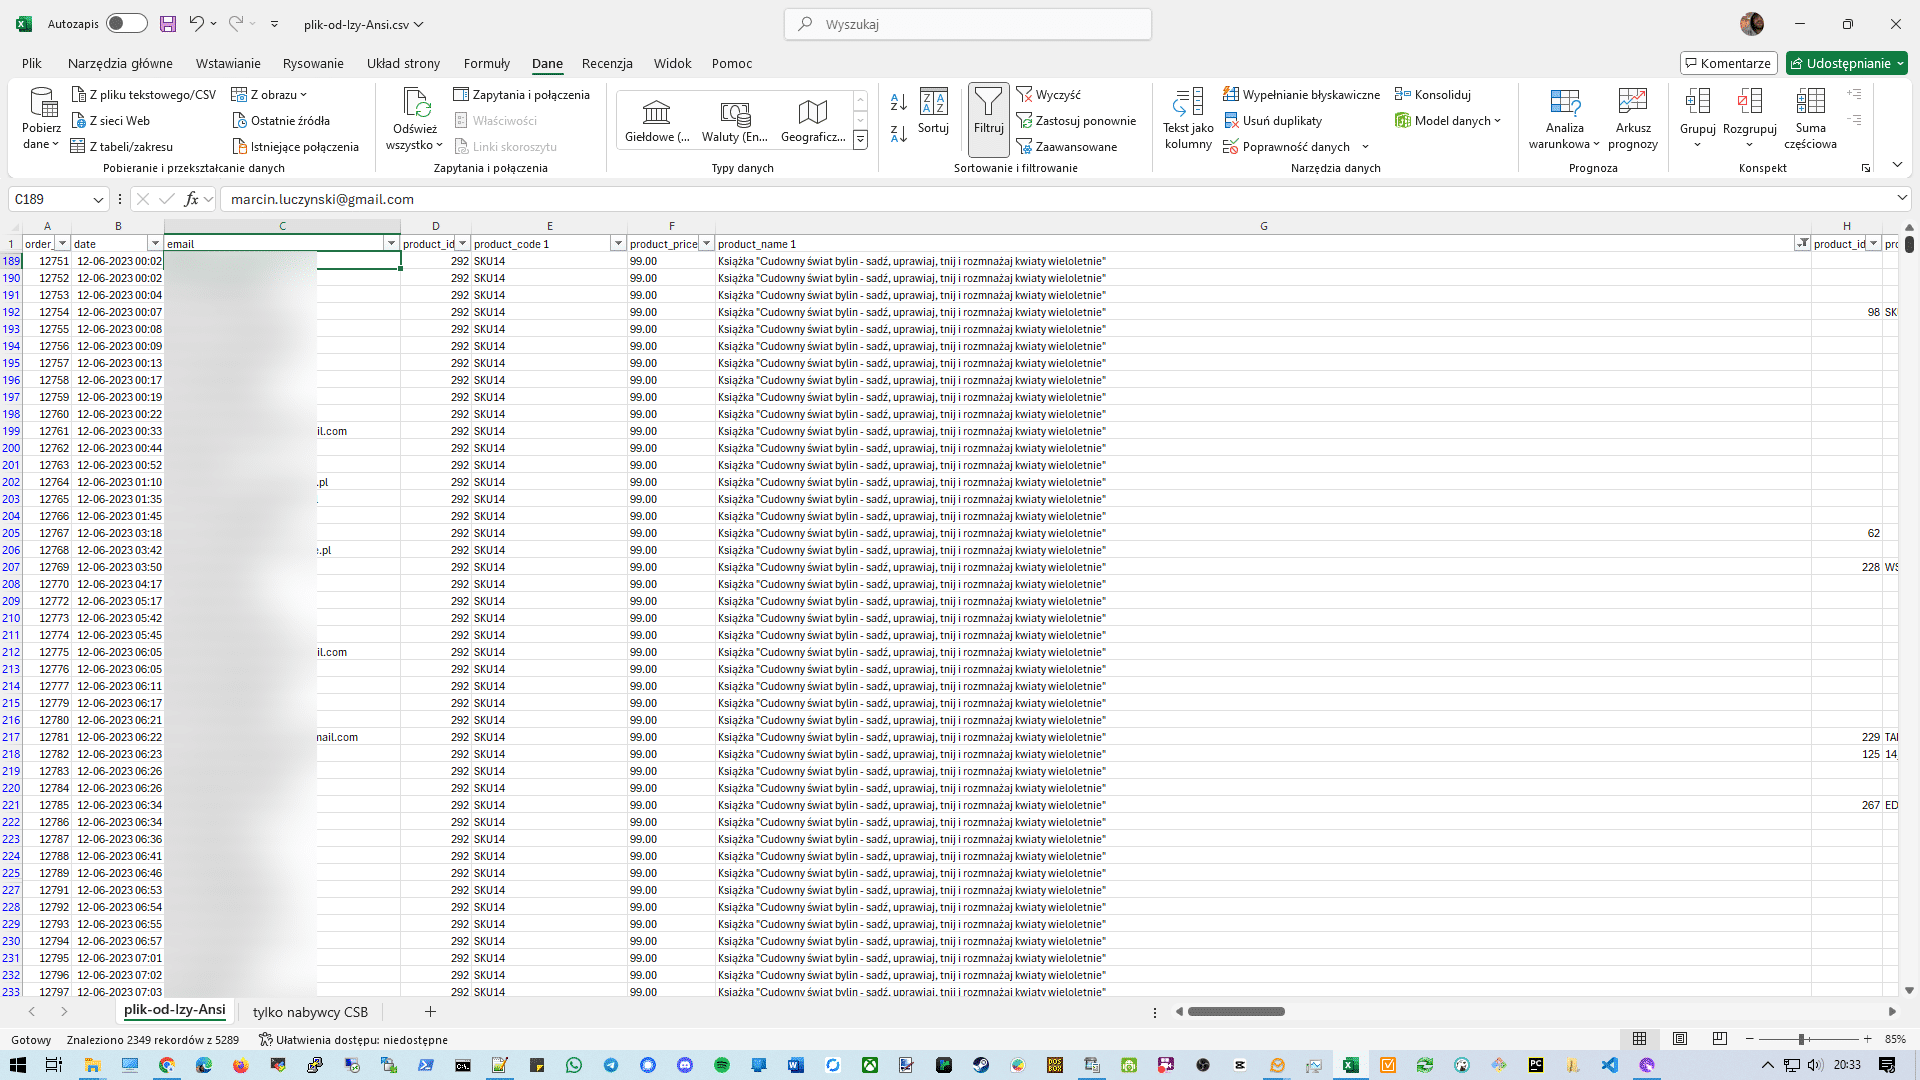Click the Sortuj icon
1920x1080 pixels.
pyautogui.click(x=933, y=102)
